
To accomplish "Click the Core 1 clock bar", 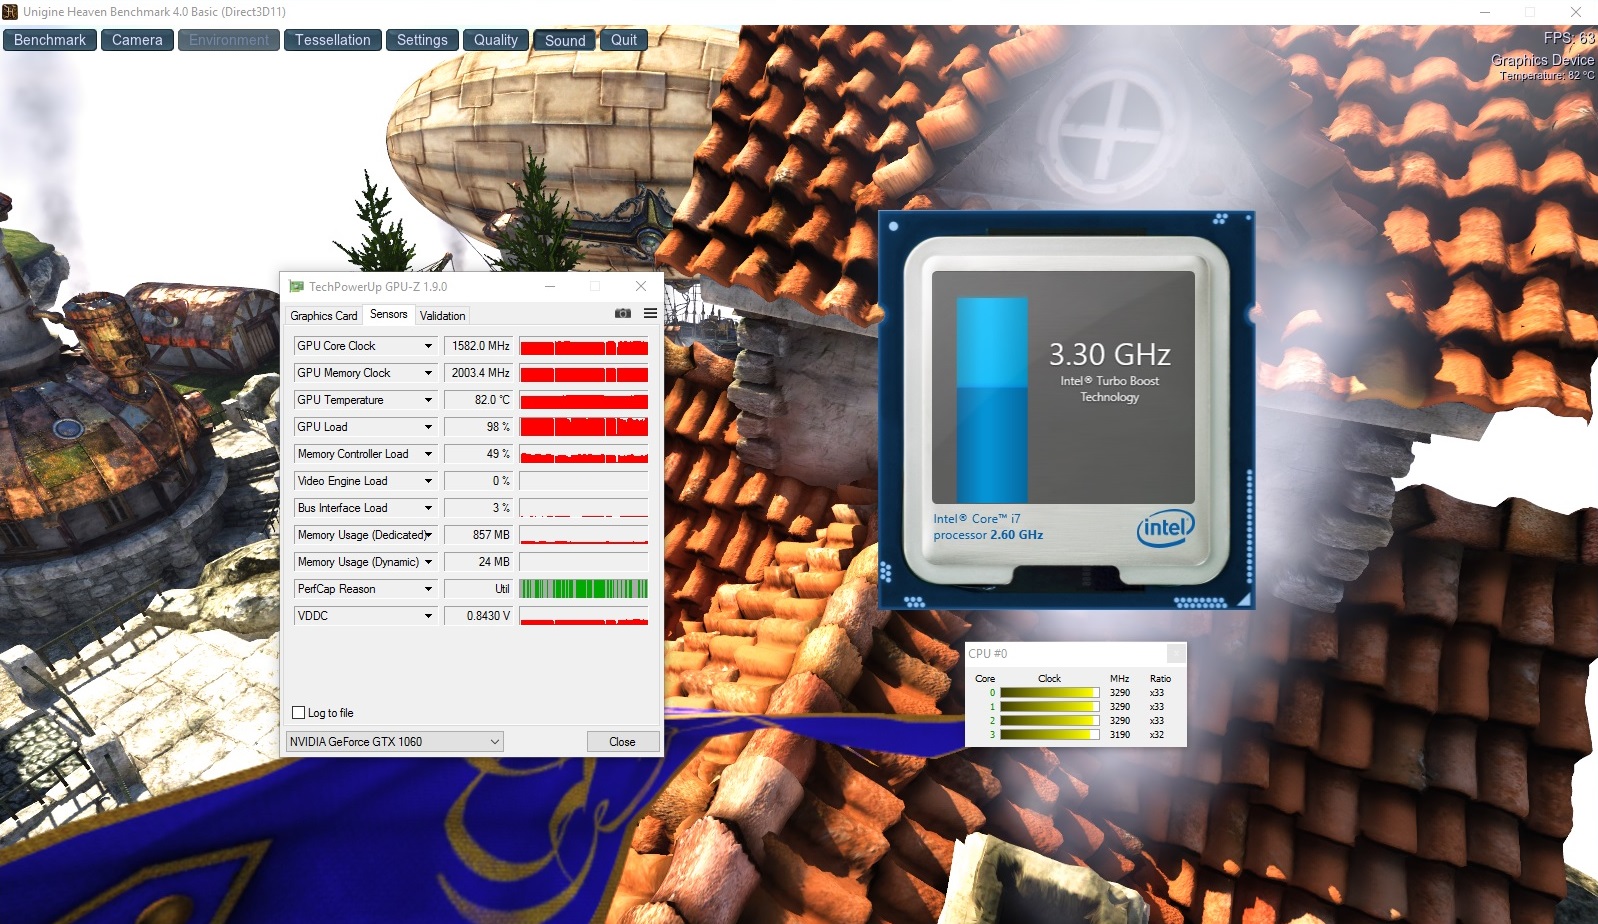I will pos(1050,707).
